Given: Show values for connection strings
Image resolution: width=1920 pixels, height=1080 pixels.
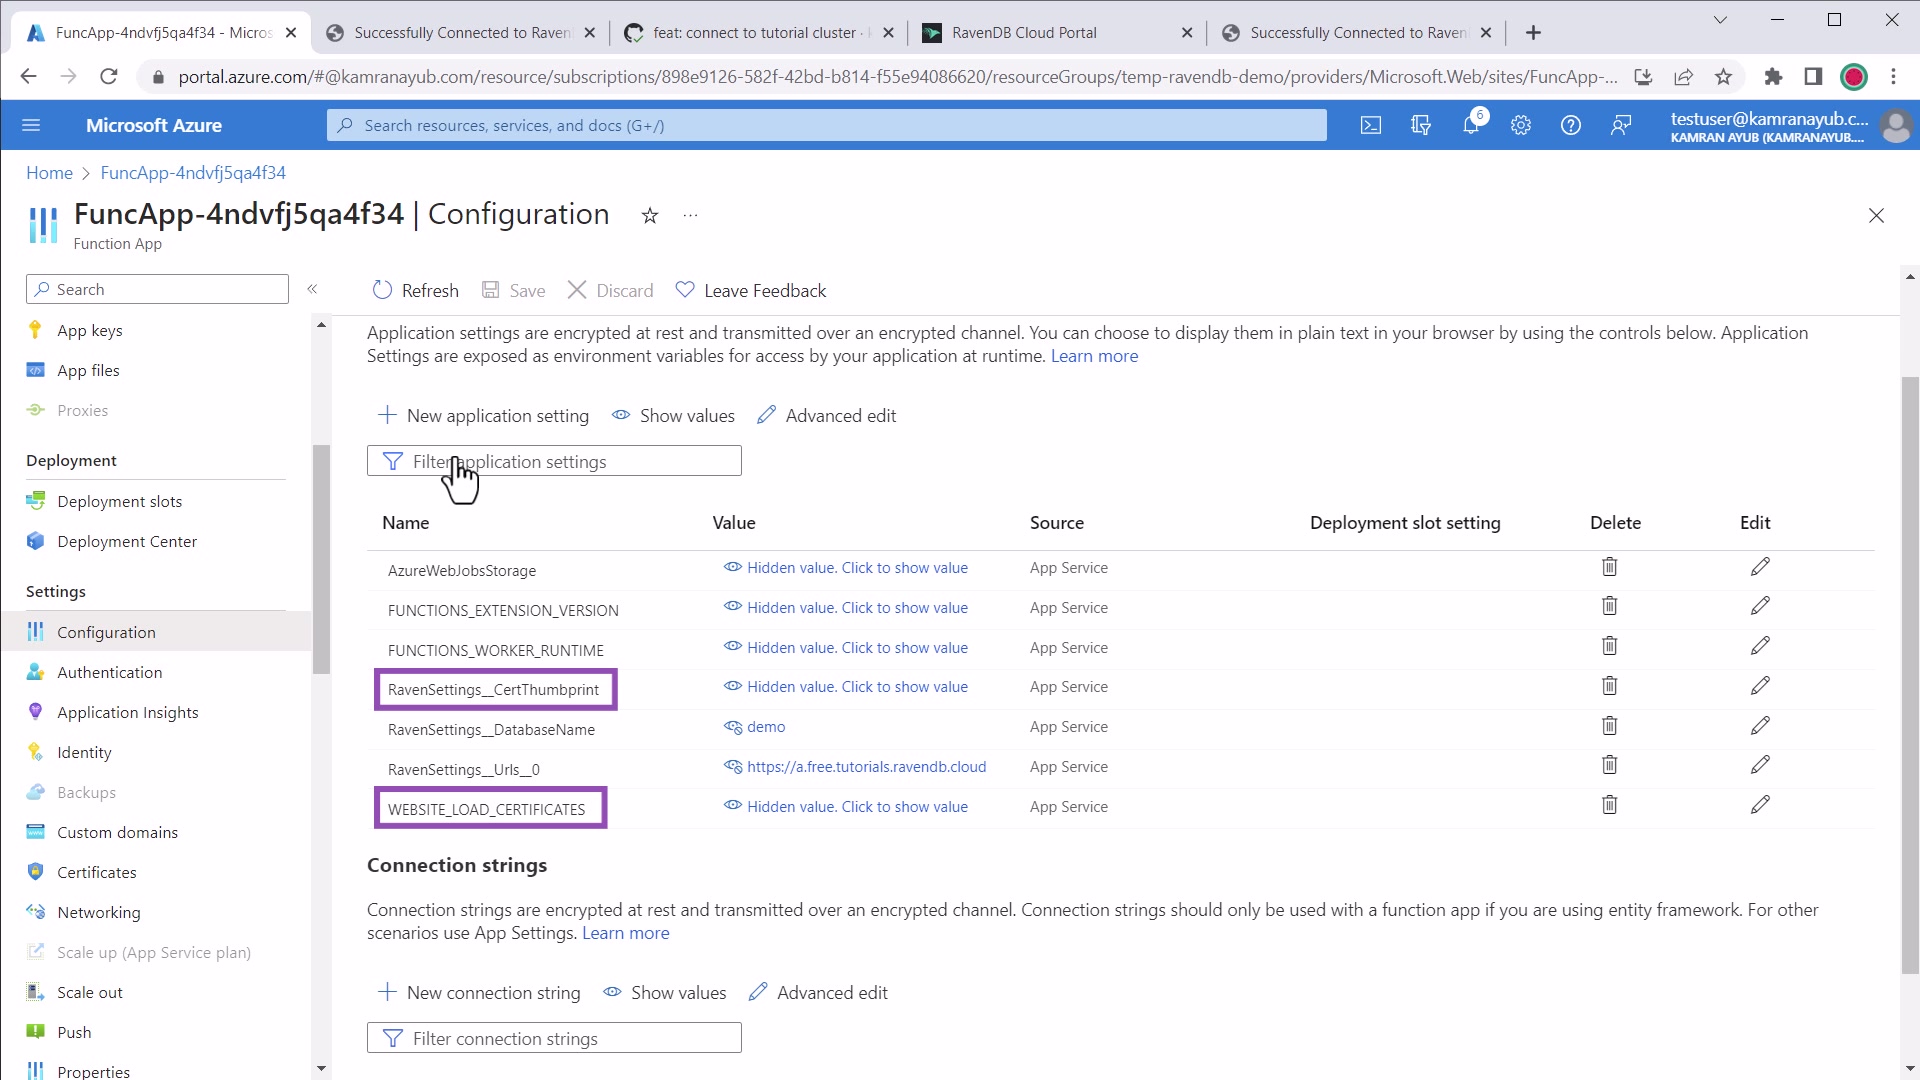Looking at the screenshot, I should click(665, 993).
